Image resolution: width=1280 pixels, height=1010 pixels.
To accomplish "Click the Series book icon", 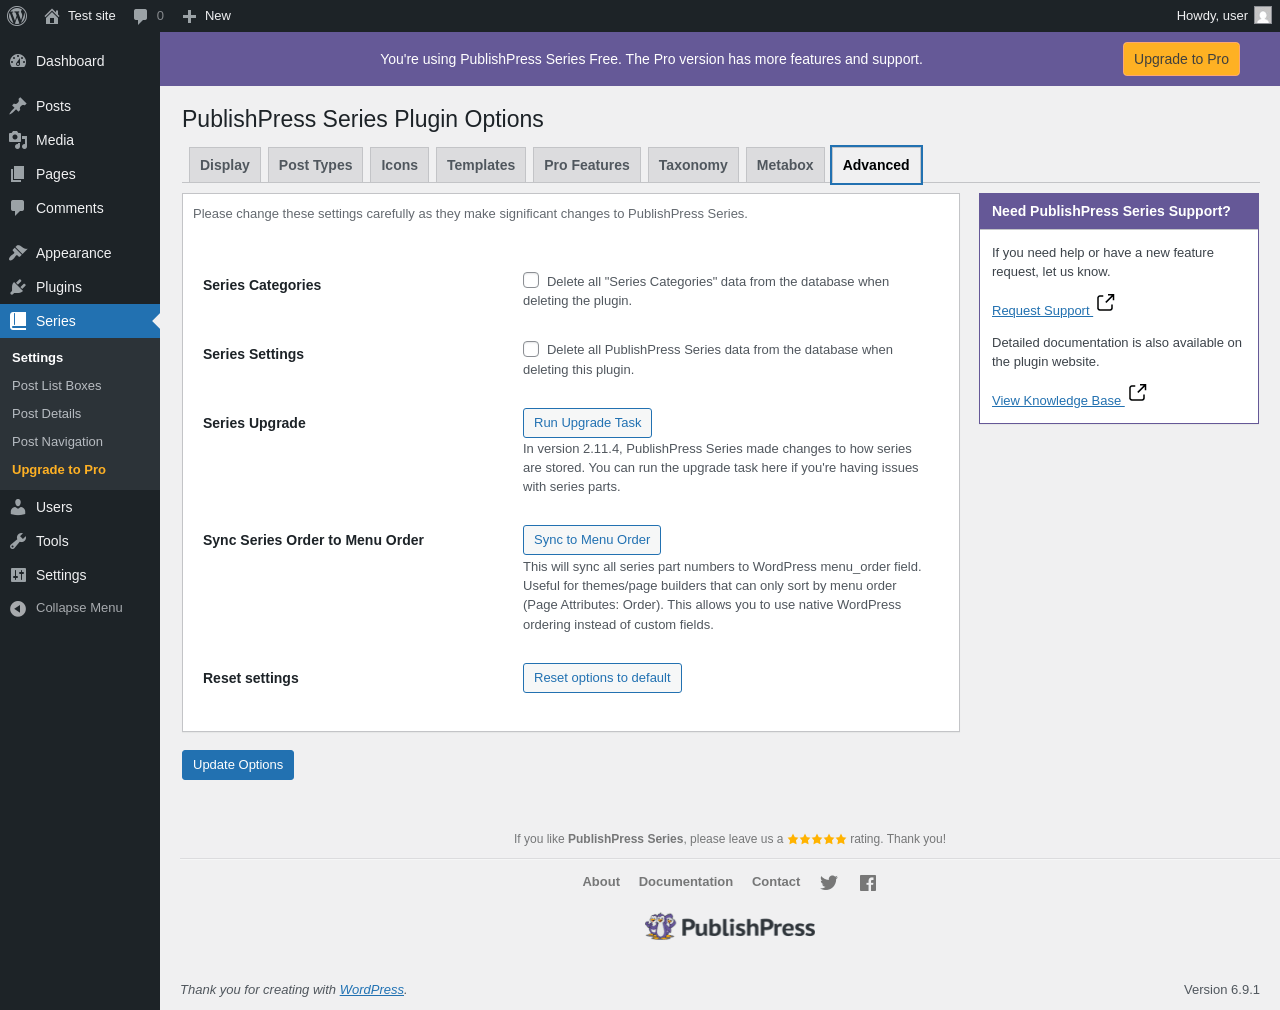I will pos(18,321).
